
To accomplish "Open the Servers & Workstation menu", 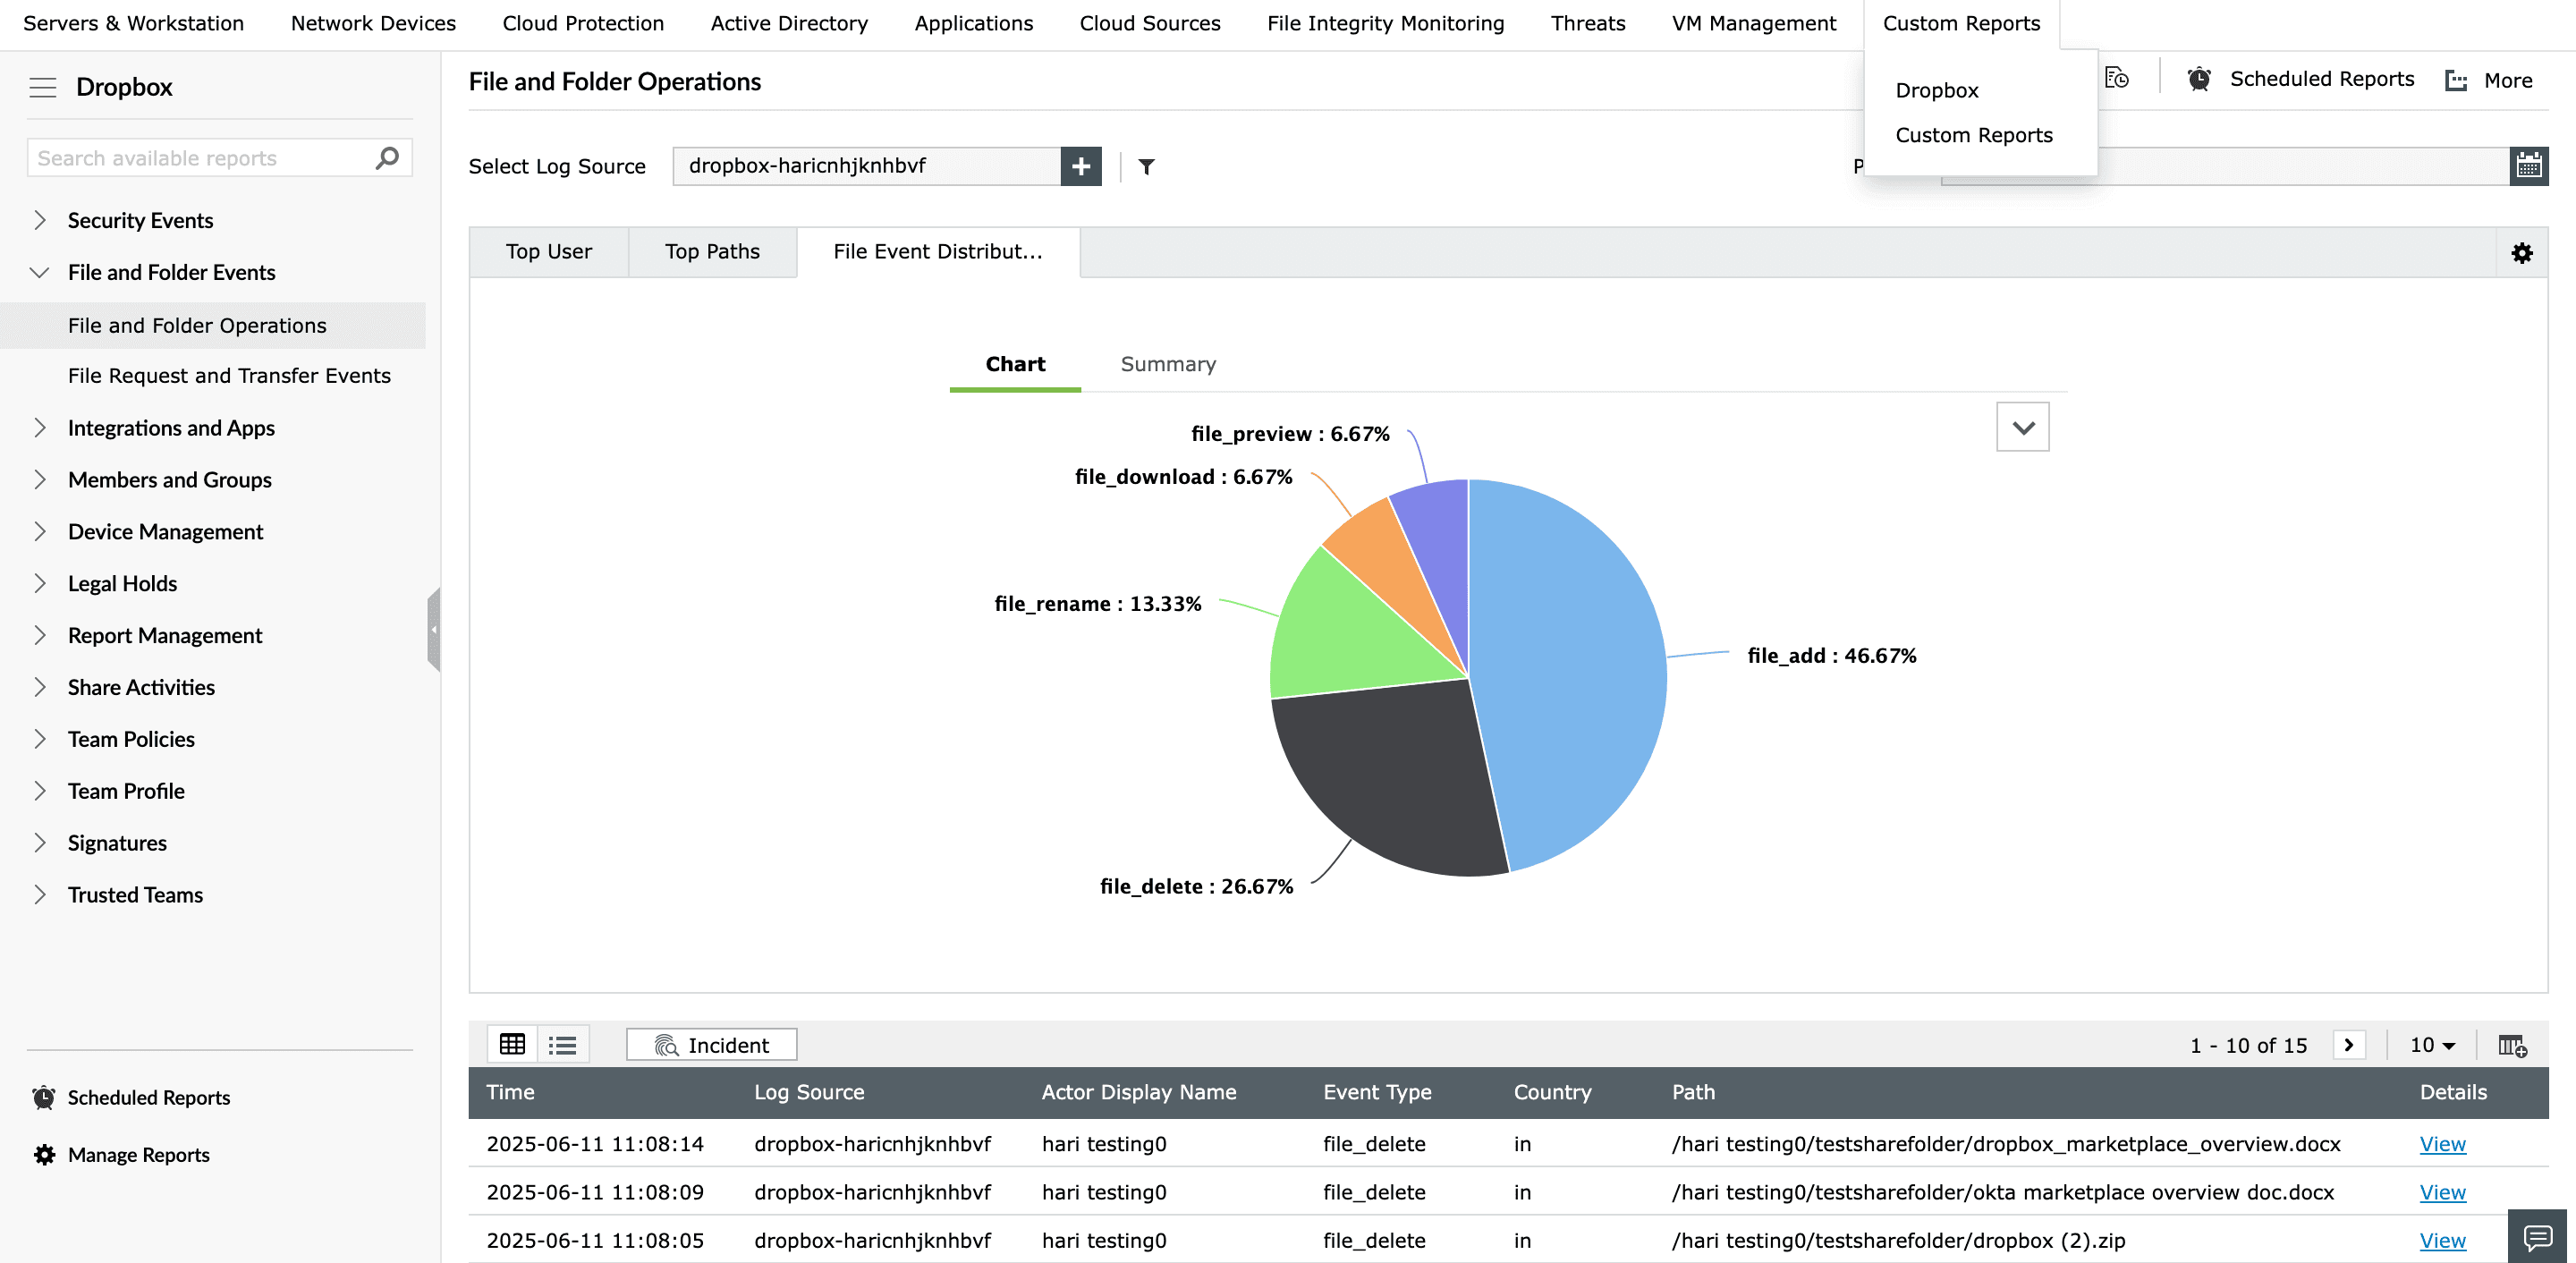I will coord(134,23).
